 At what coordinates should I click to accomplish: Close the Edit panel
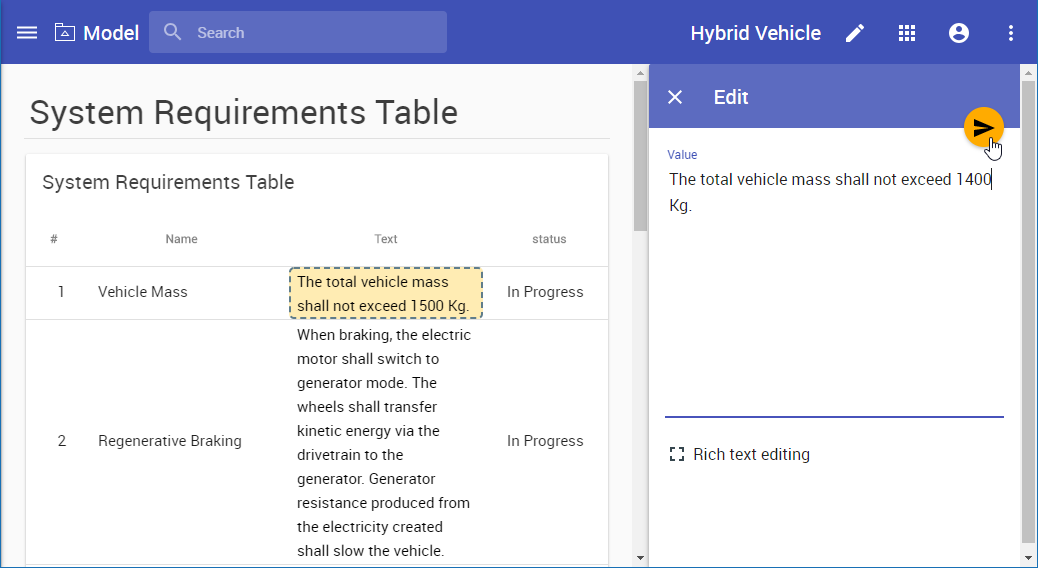coord(675,97)
